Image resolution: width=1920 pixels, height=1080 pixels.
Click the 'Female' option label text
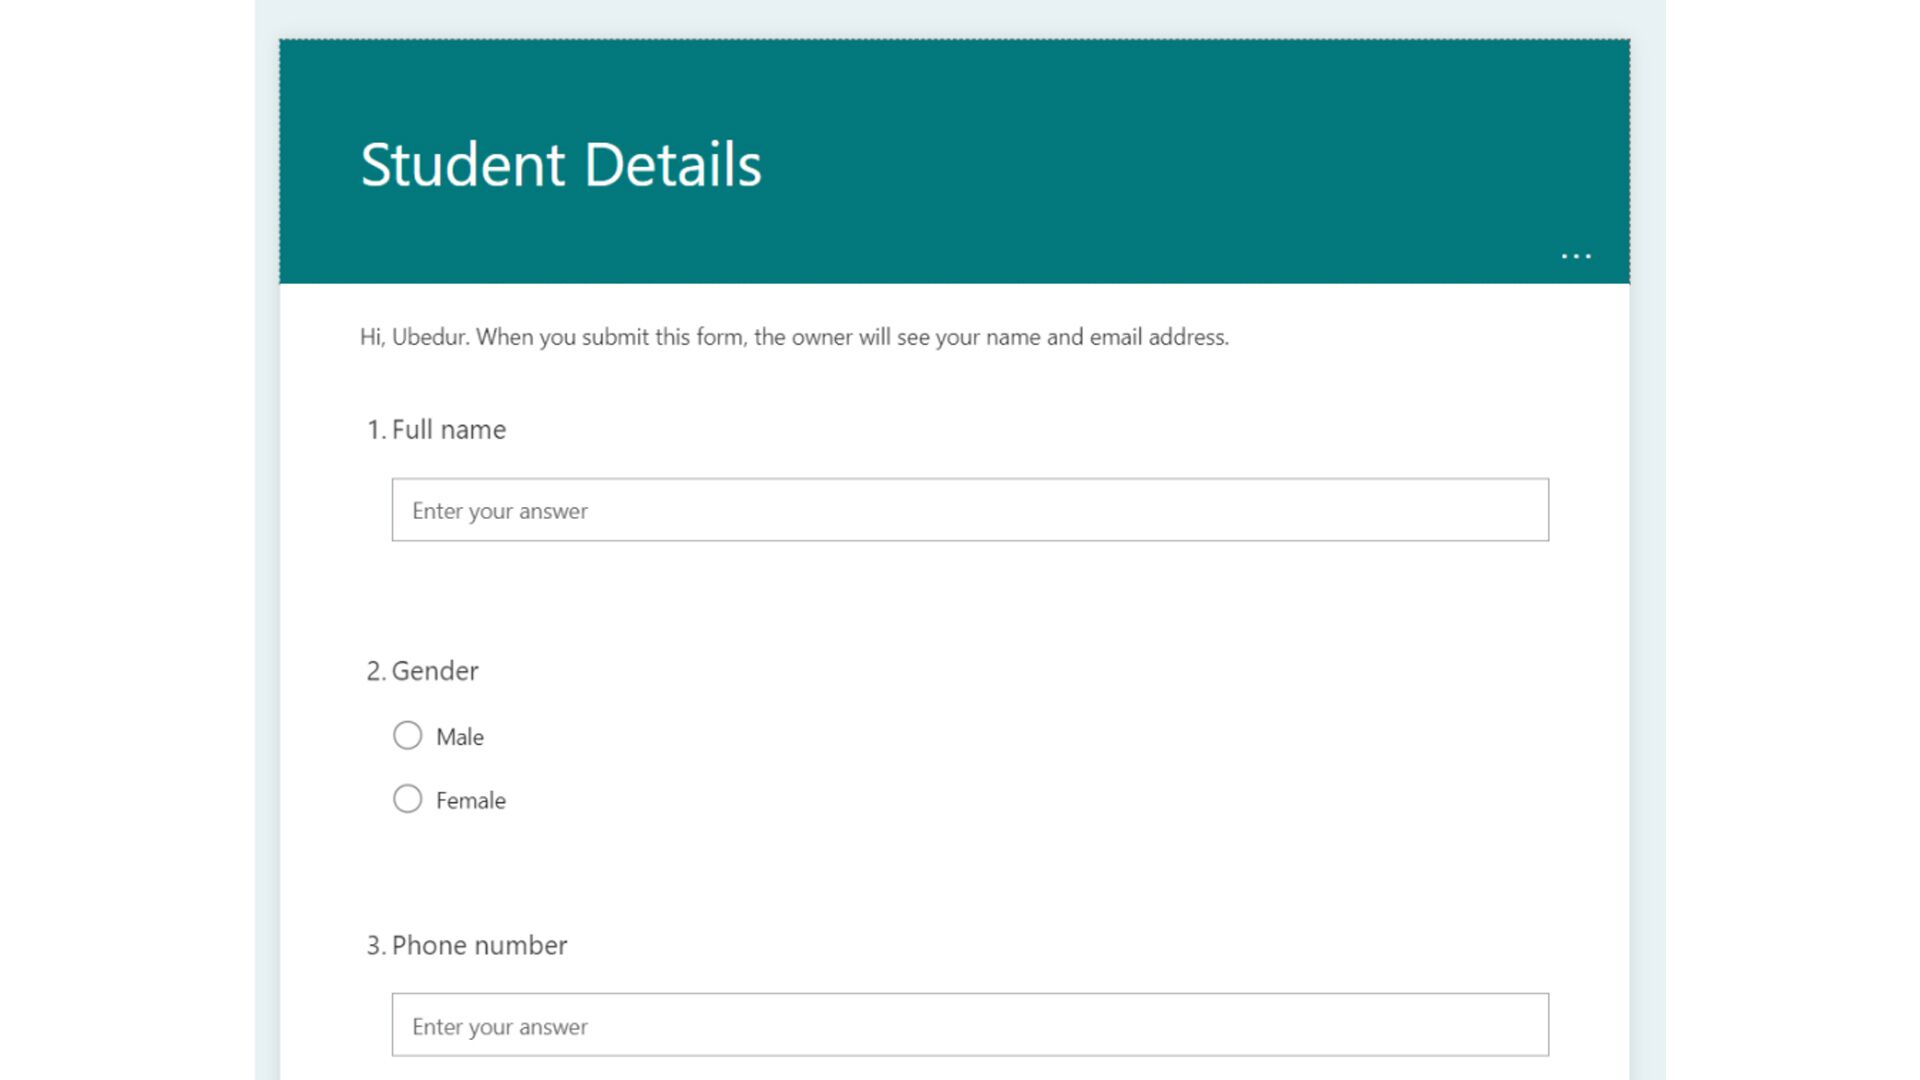point(471,801)
